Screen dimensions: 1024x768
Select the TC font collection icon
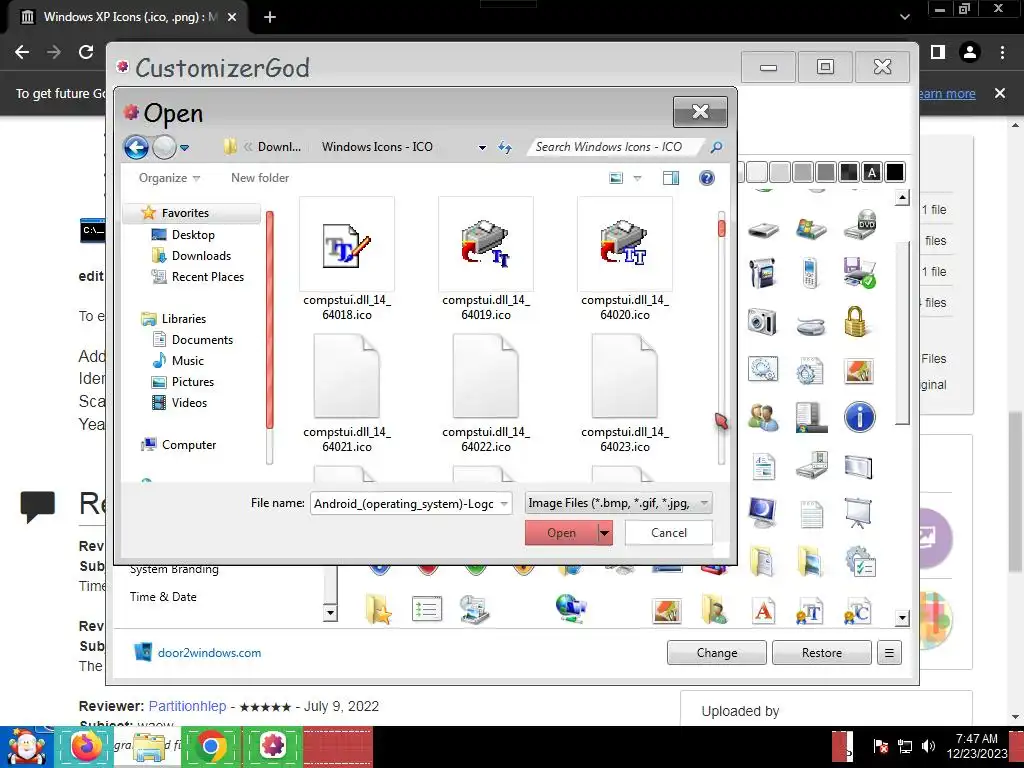tap(857, 612)
